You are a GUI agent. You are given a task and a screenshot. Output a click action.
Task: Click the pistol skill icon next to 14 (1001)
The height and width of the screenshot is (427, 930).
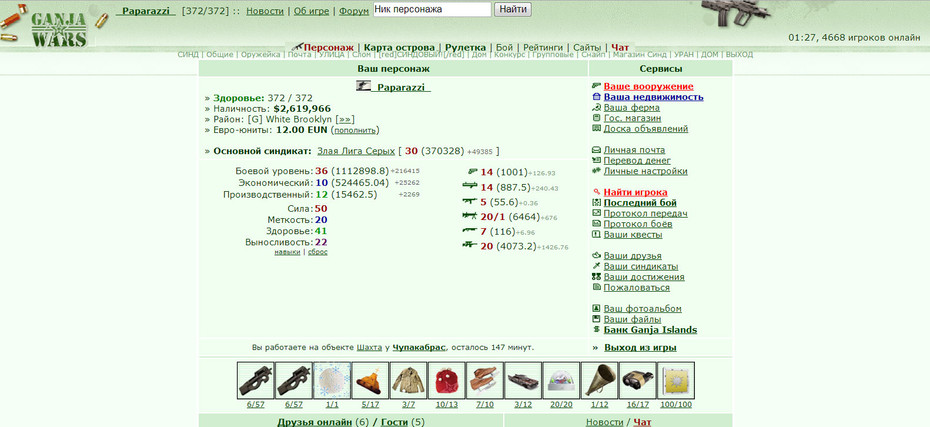pos(472,171)
